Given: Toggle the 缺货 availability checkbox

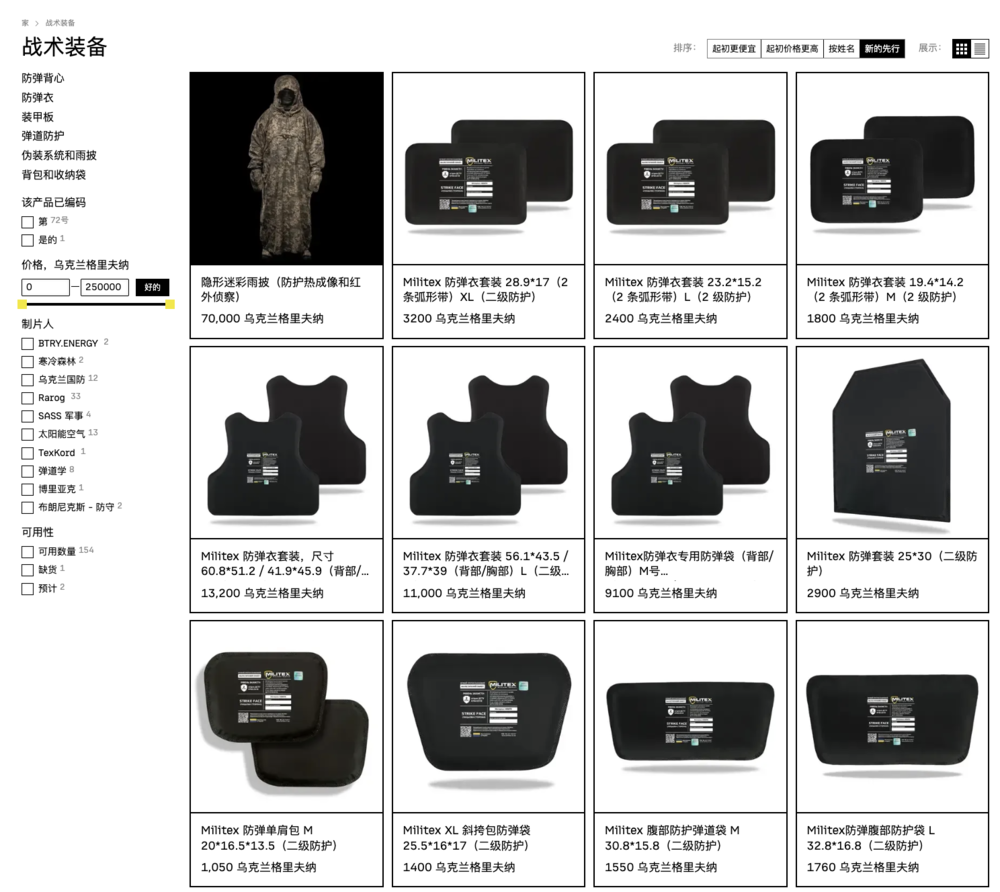Looking at the screenshot, I should (x=27, y=570).
